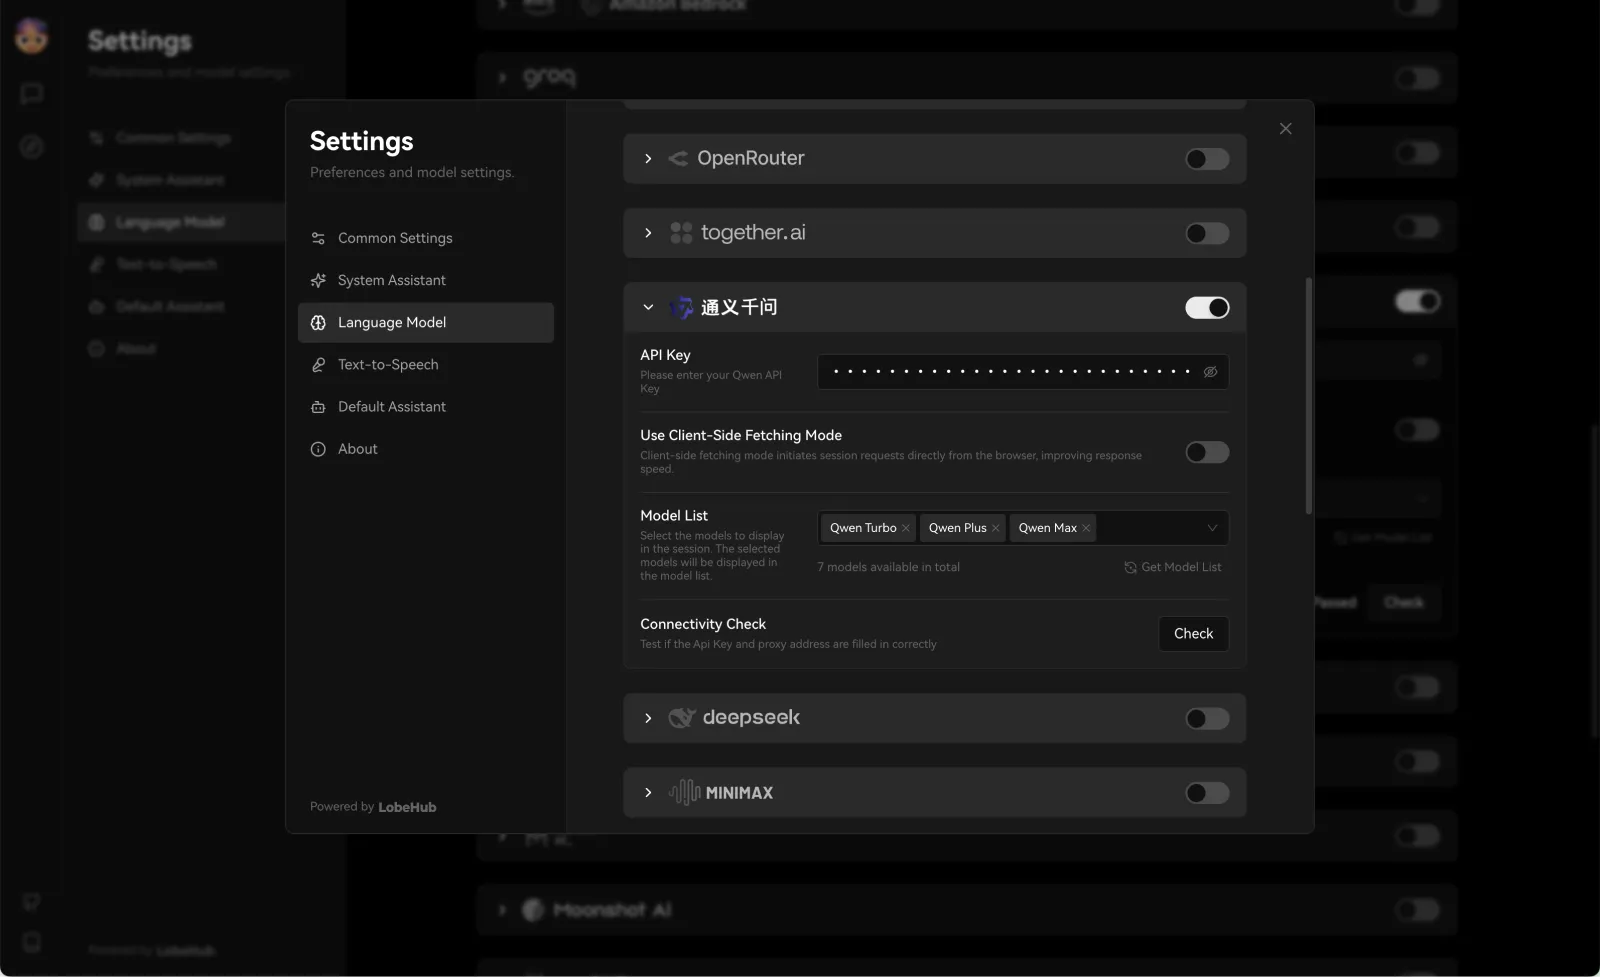Enable the deepseek provider toggle
Image resolution: width=1600 pixels, height=977 pixels.
click(1207, 718)
